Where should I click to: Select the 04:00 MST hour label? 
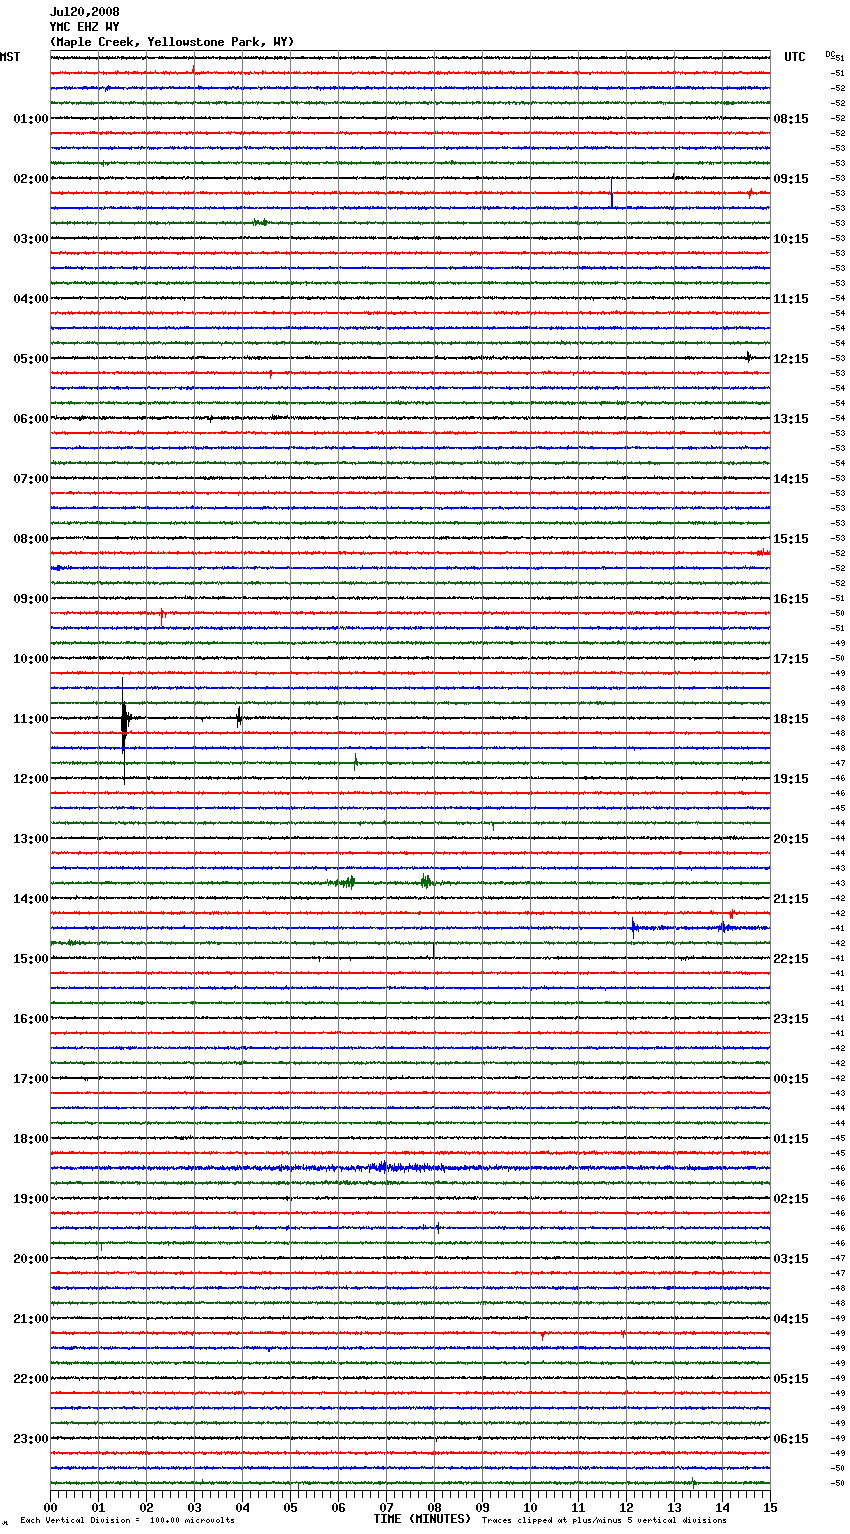(30, 299)
